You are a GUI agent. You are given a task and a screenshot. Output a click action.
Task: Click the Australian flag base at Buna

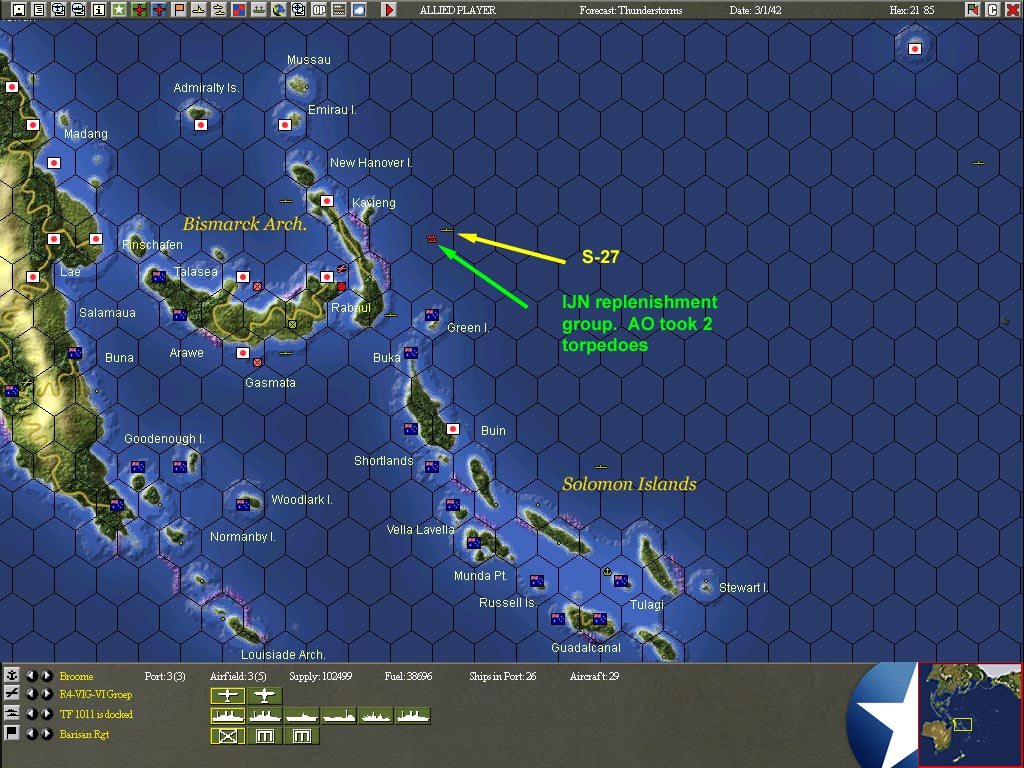75,353
